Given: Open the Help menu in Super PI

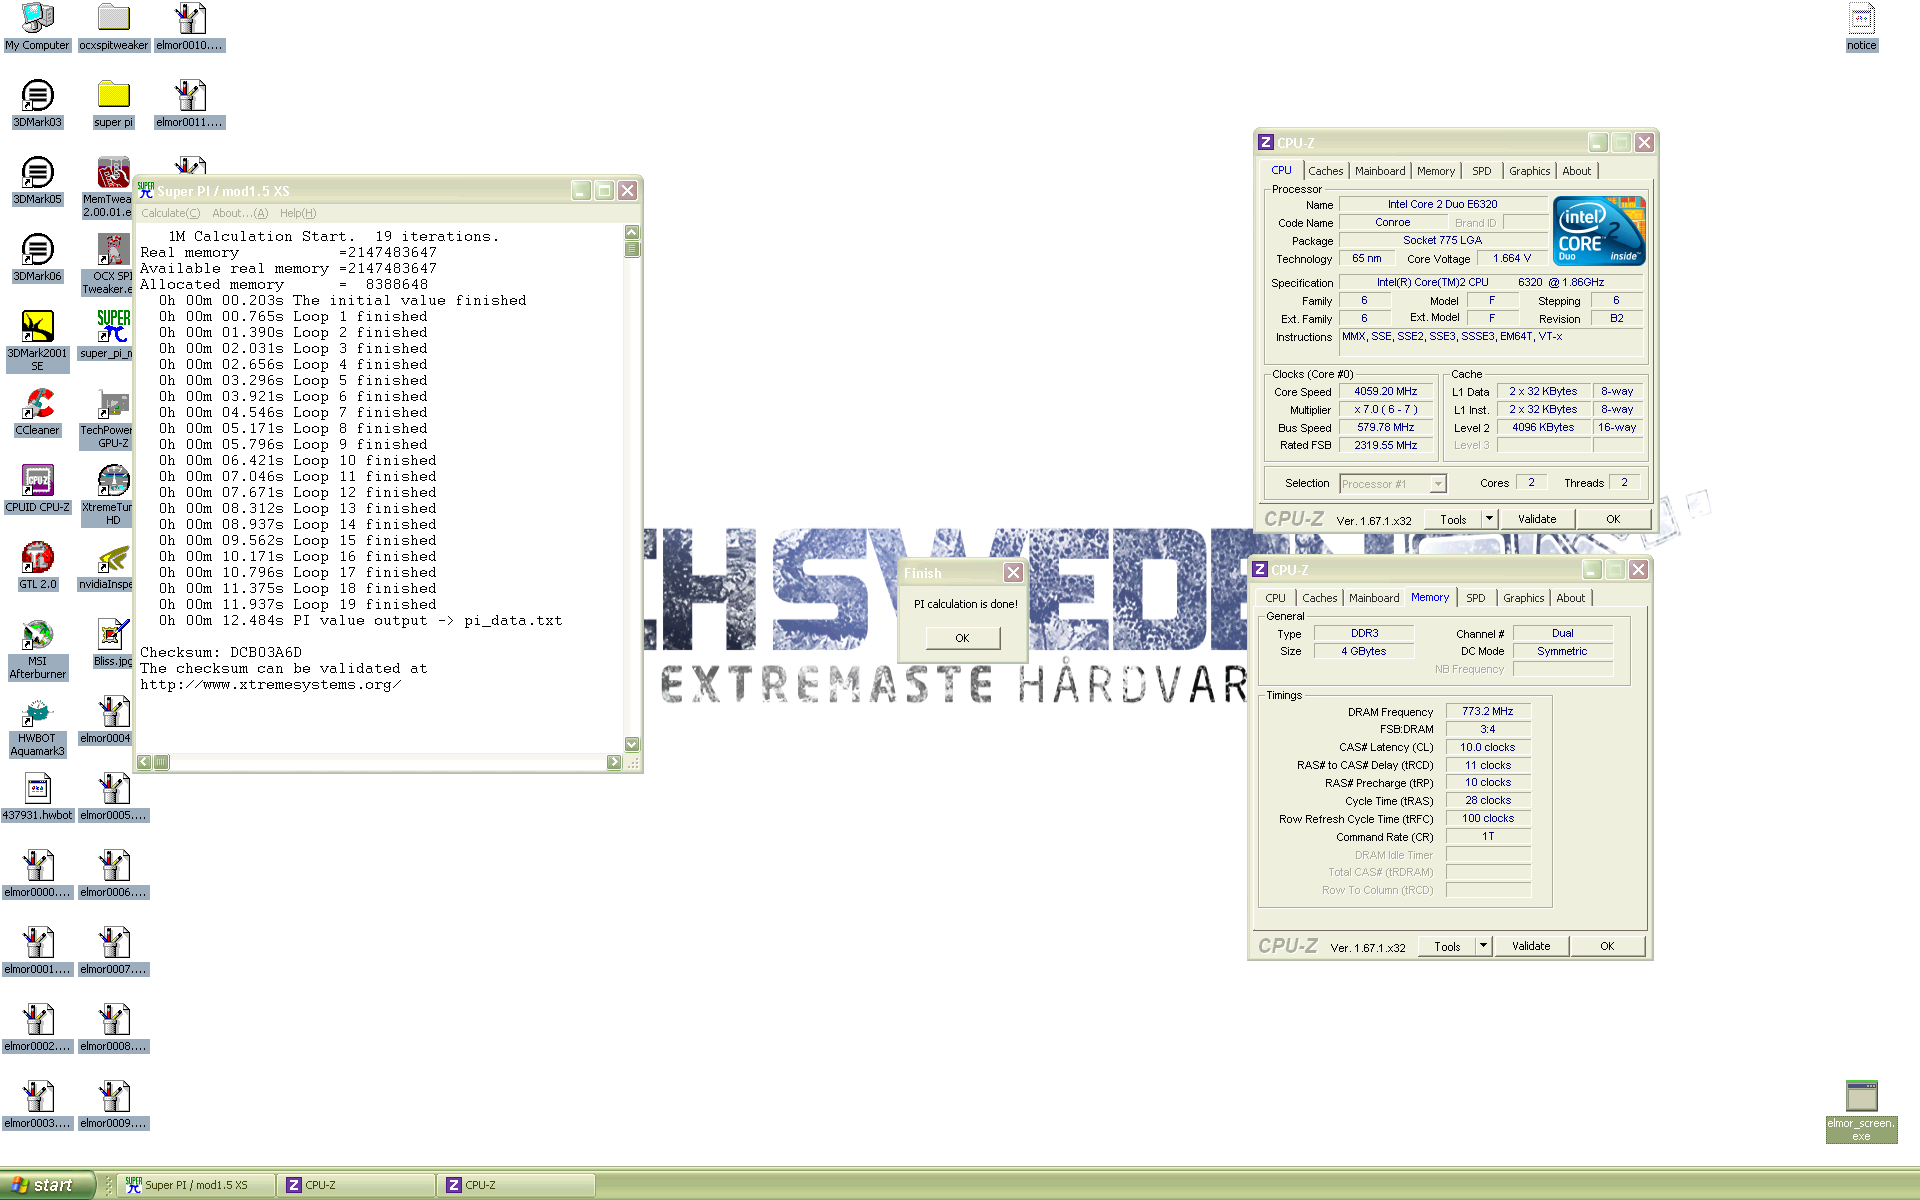Looking at the screenshot, I should [x=298, y=213].
